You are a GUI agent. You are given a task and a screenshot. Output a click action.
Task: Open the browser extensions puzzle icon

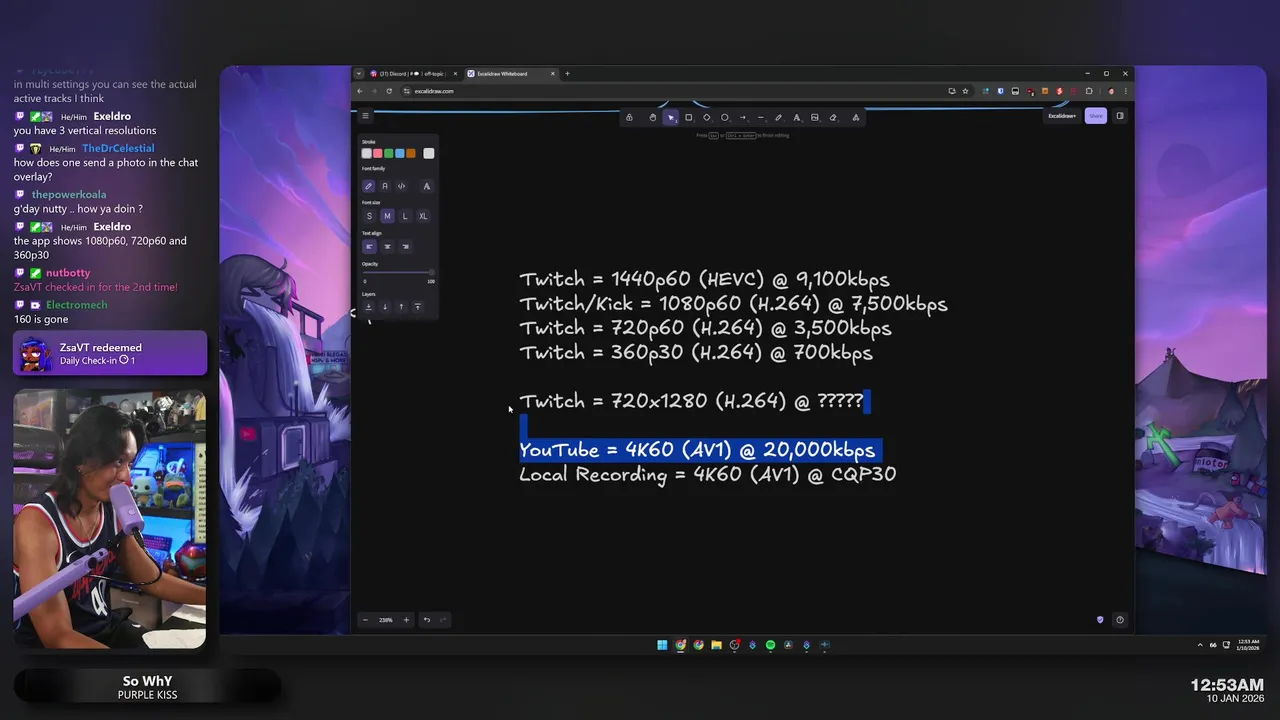point(1089,91)
